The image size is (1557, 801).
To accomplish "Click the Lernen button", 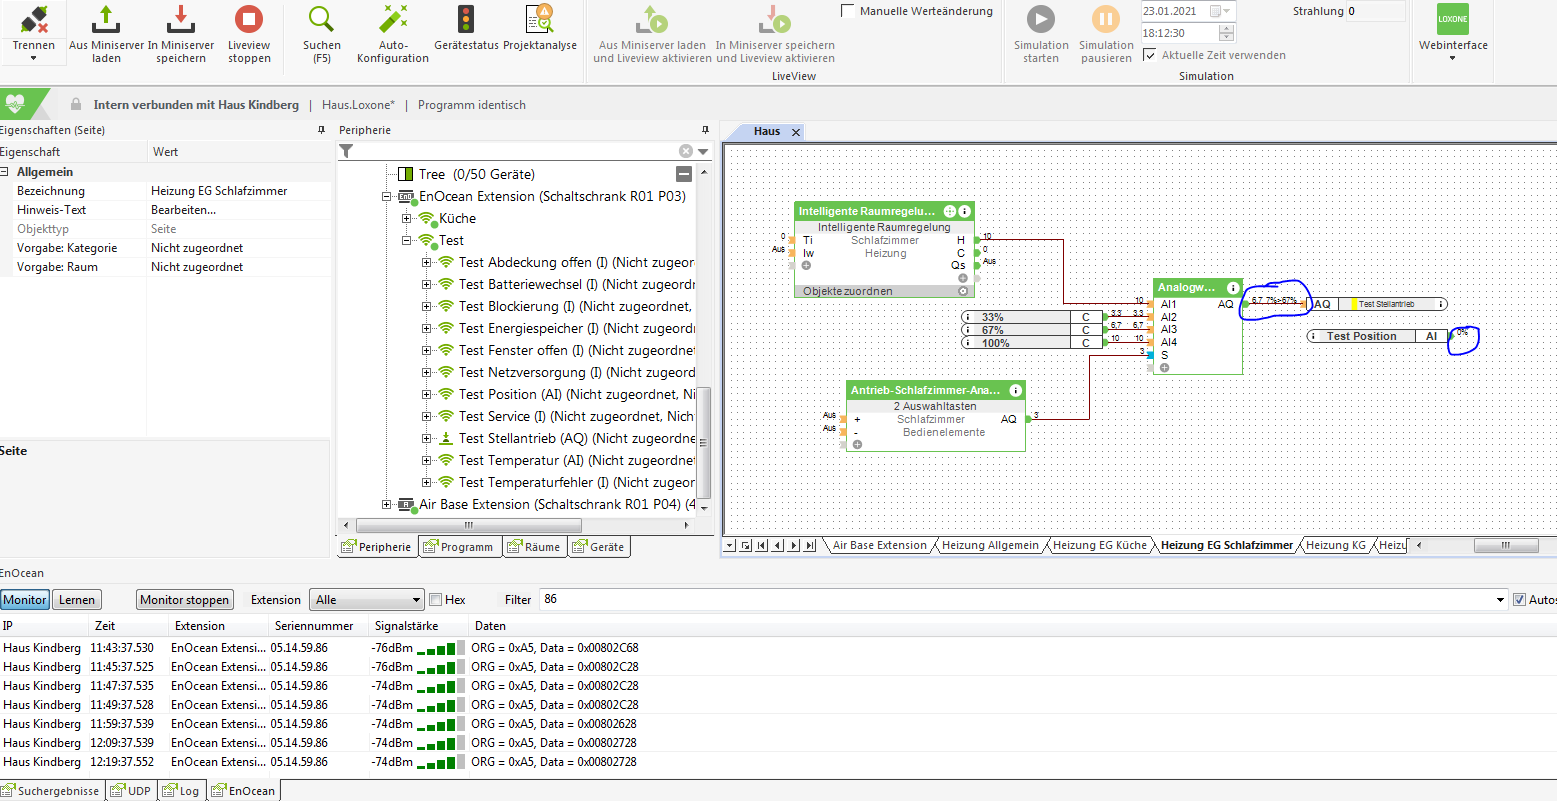I will click(x=77, y=600).
